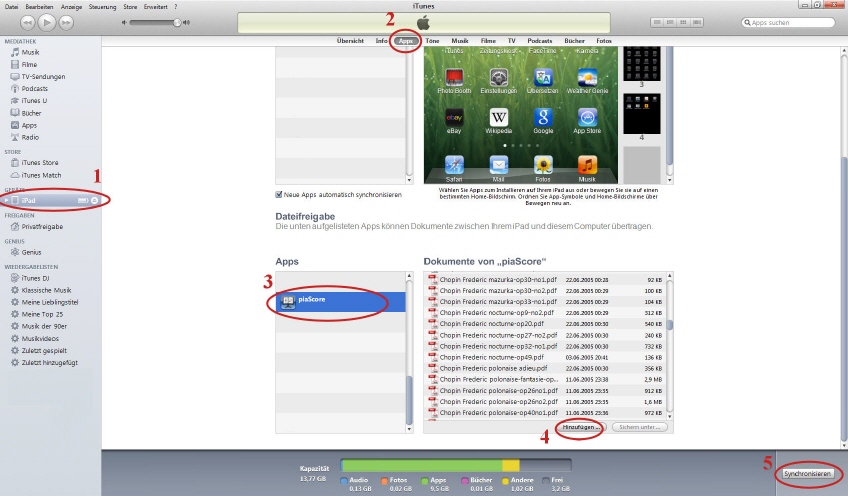The image size is (848, 496).
Task: Open Genius in the sidebar
Action: point(31,252)
